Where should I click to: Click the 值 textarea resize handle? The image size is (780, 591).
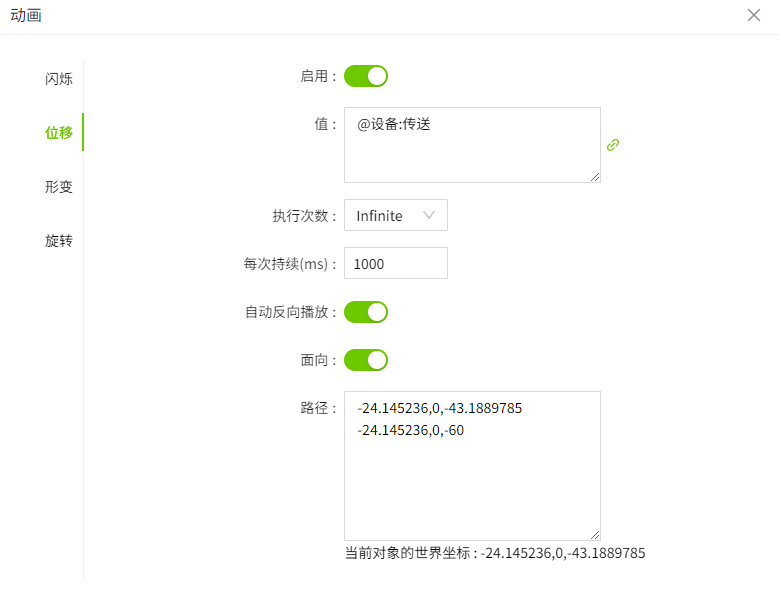tap(595, 177)
